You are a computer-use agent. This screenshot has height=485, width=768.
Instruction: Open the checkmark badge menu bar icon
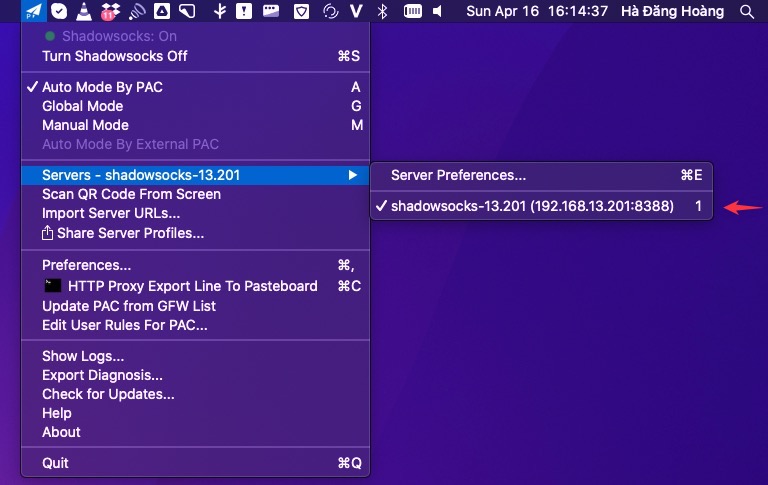(x=59, y=11)
